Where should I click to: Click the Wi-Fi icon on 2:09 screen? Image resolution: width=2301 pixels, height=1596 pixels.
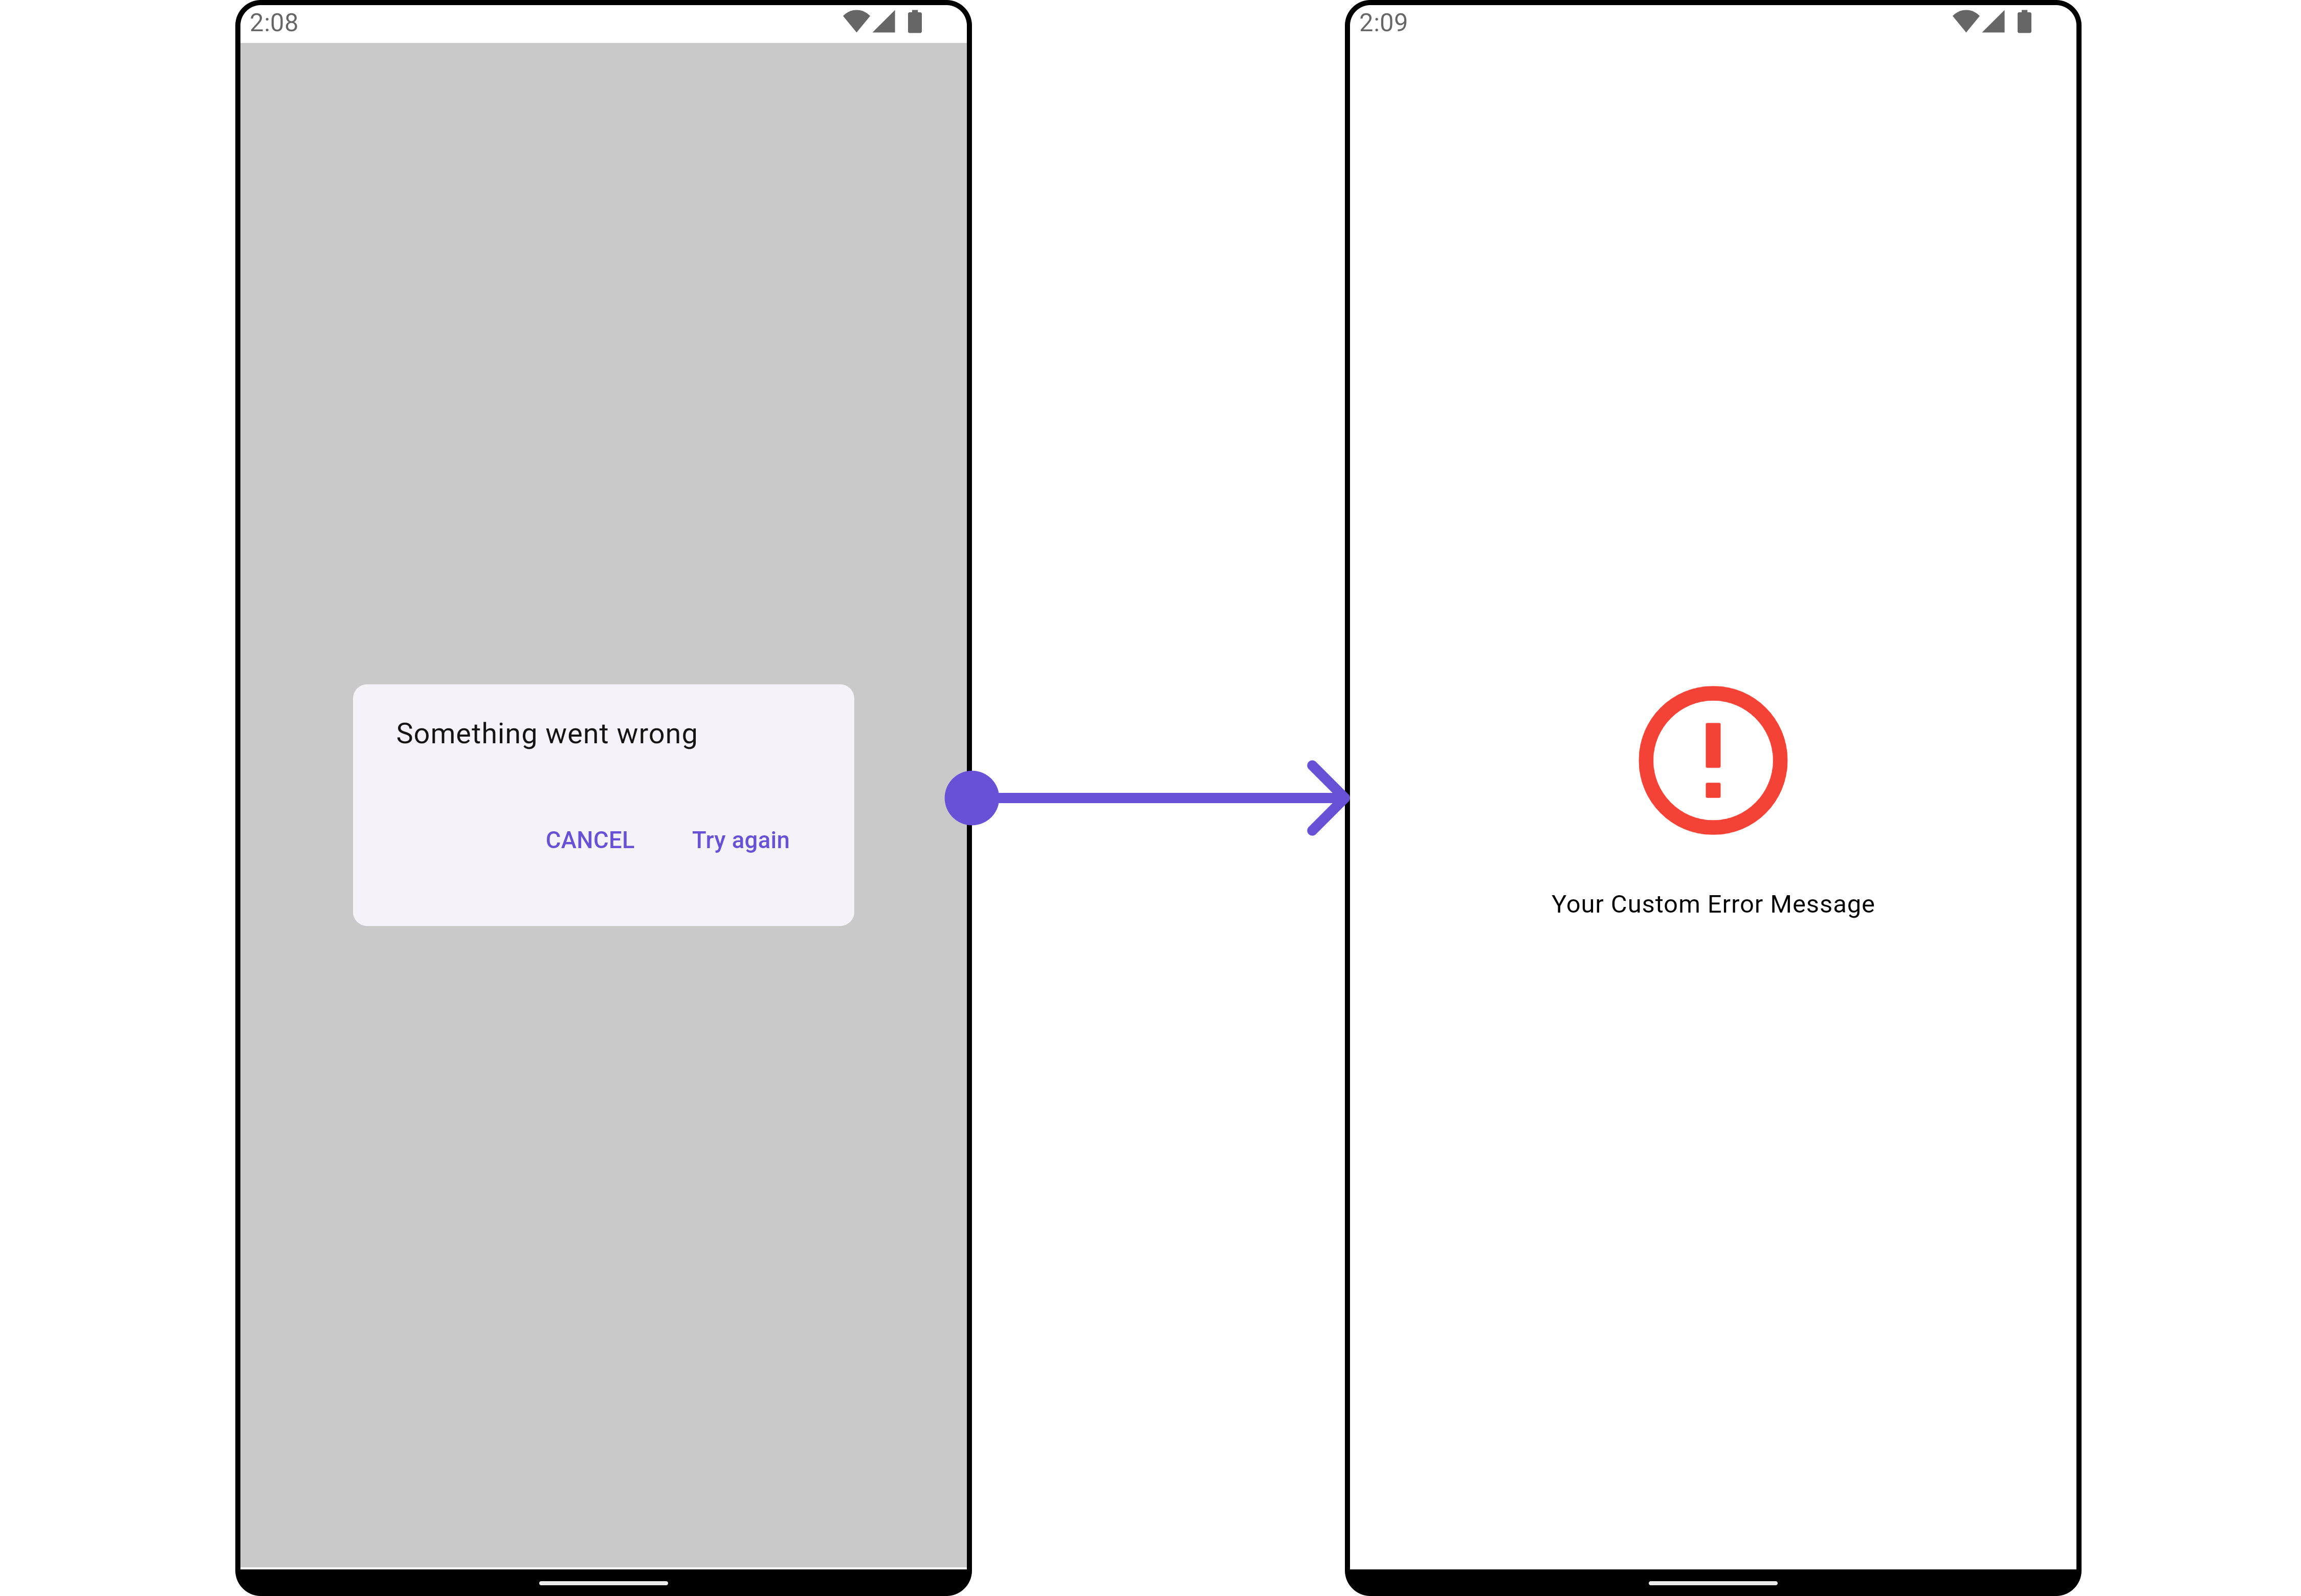1965,21
